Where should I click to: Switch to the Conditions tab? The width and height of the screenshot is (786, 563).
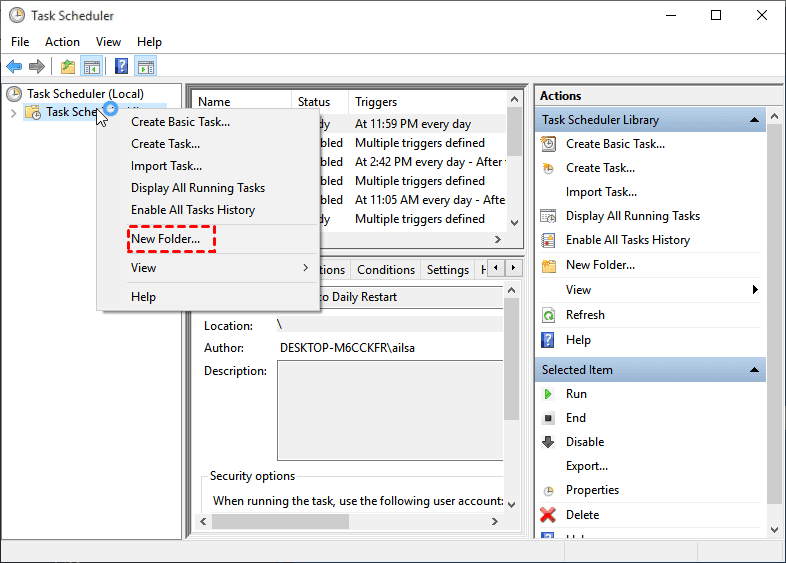385,270
